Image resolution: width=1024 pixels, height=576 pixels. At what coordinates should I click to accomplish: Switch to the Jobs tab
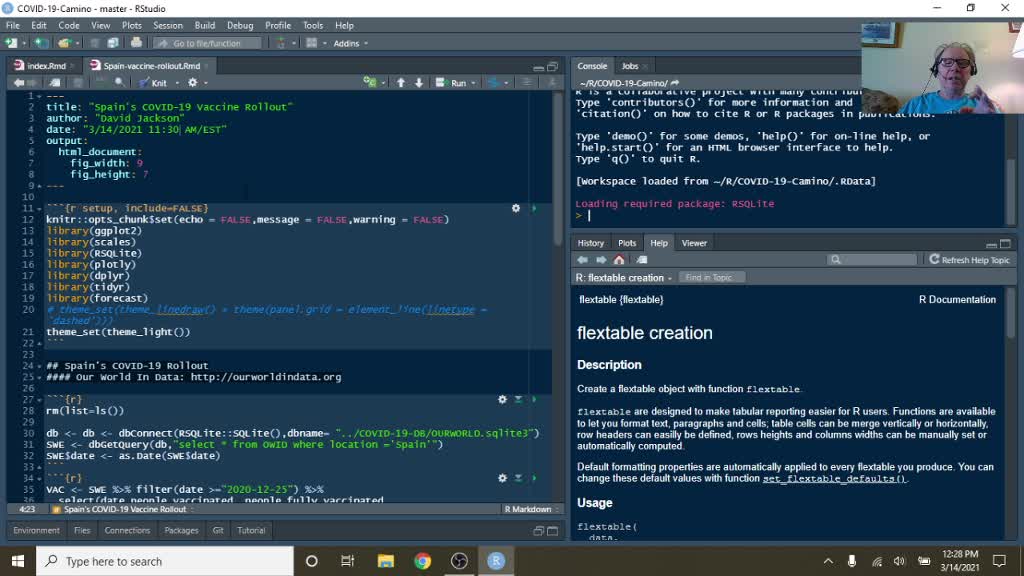630,66
